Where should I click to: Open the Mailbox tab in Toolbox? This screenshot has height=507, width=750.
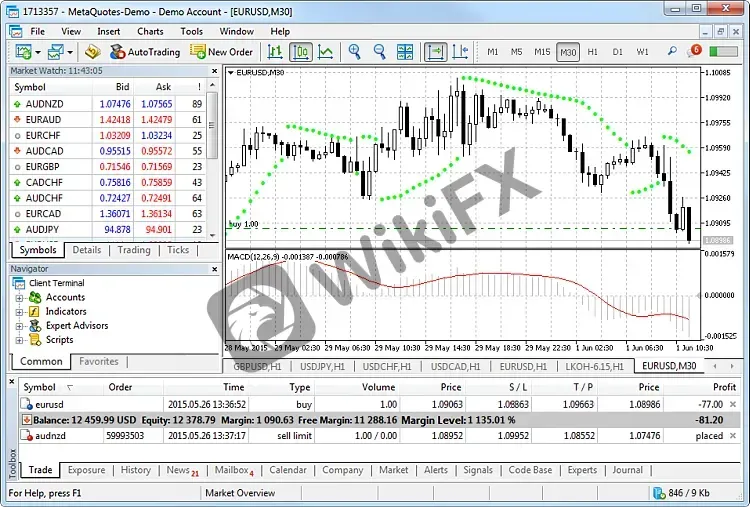pos(234,470)
